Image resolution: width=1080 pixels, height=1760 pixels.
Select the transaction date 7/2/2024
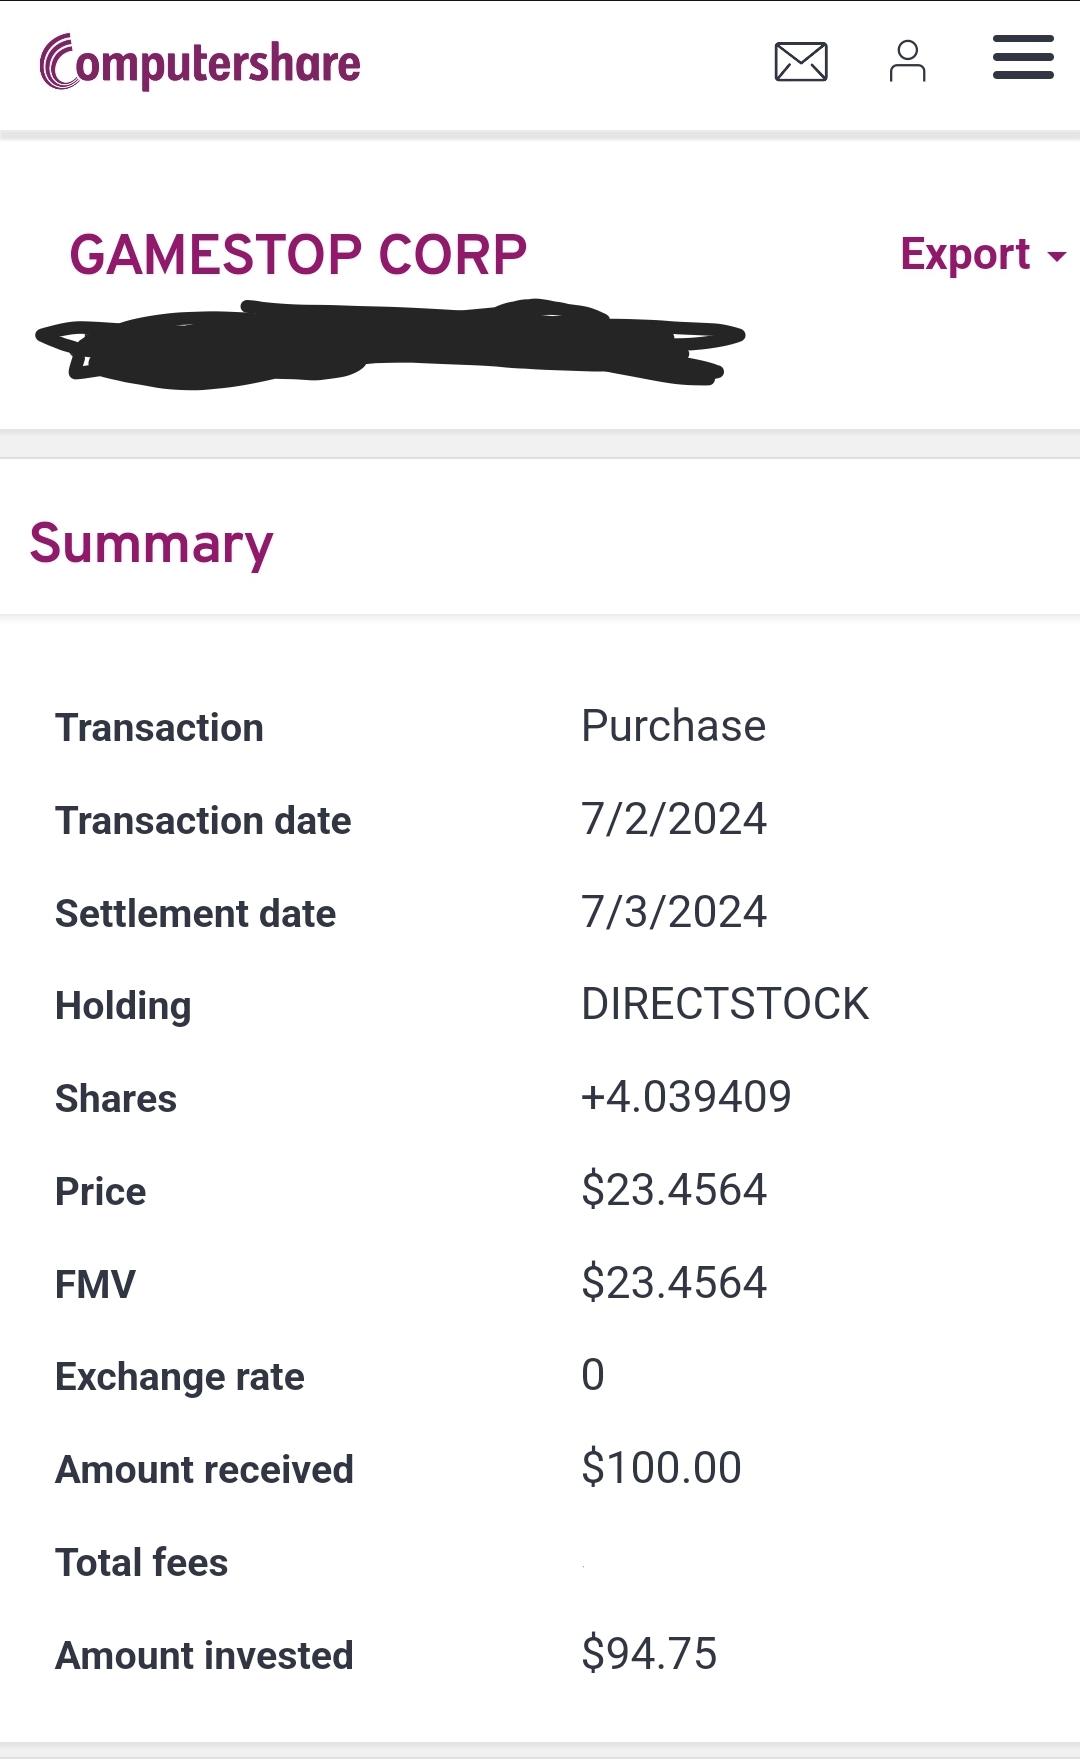point(673,819)
